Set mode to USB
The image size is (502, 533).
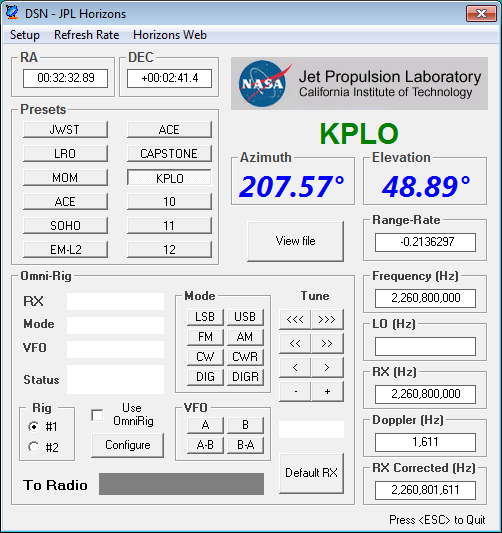245,317
